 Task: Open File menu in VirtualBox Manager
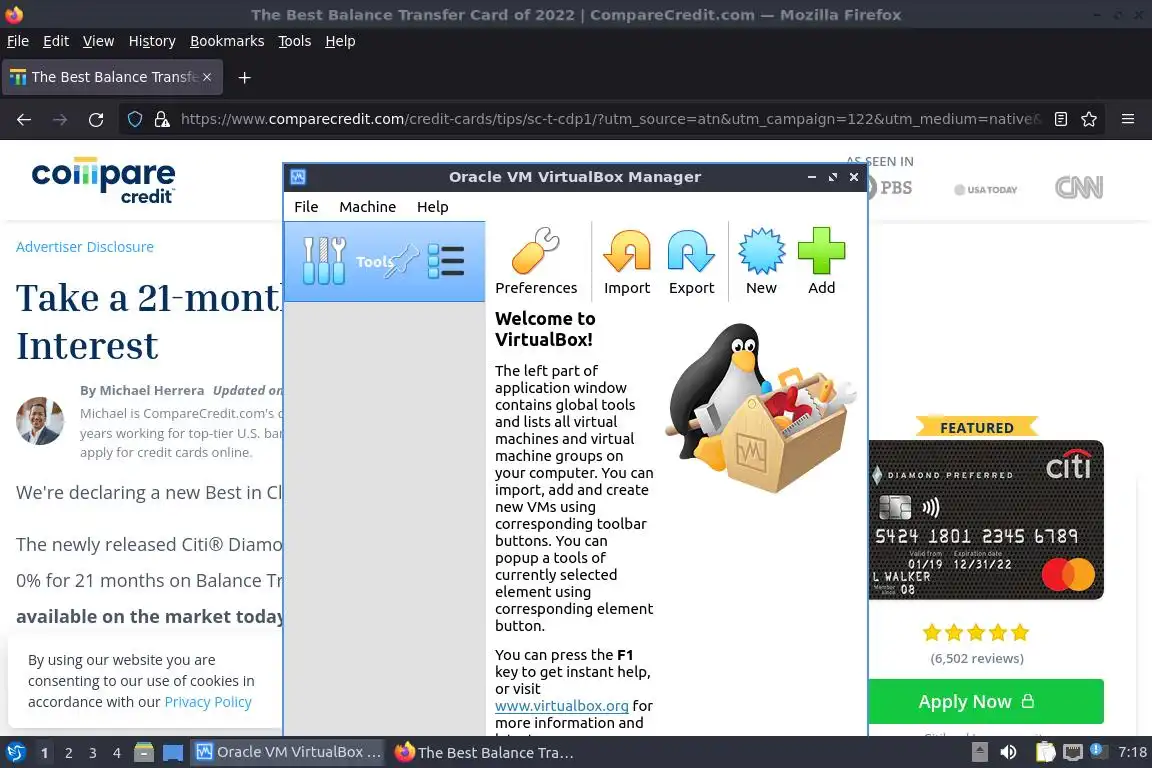pyautogui.click(x=306, y=207)
